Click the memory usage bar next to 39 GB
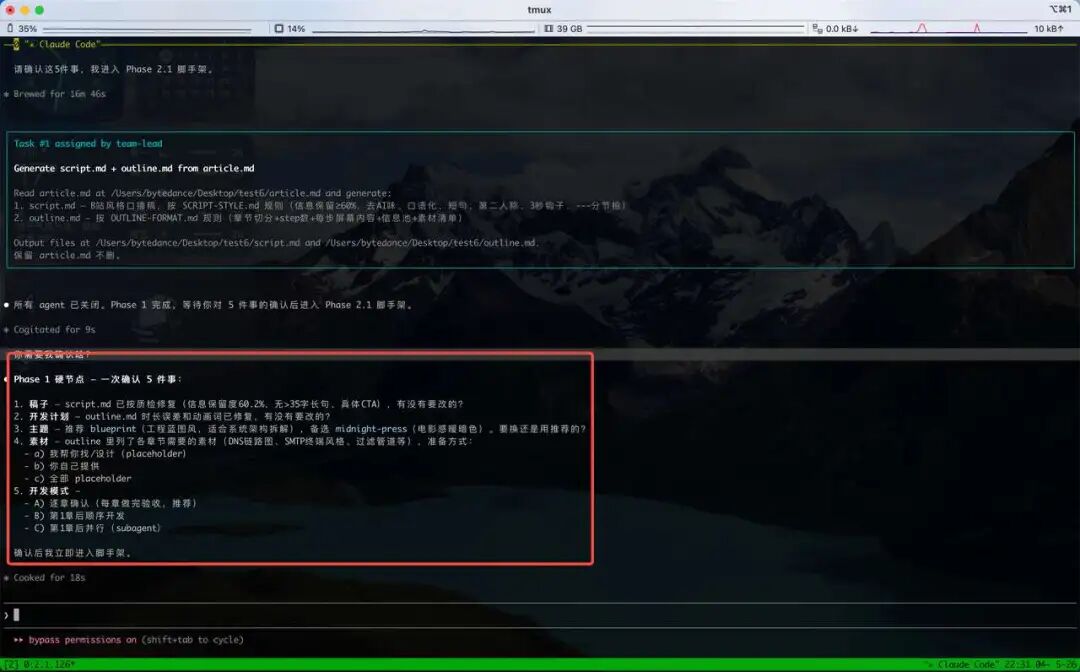The image size is (1080, 672). click(x=696, y=29)
